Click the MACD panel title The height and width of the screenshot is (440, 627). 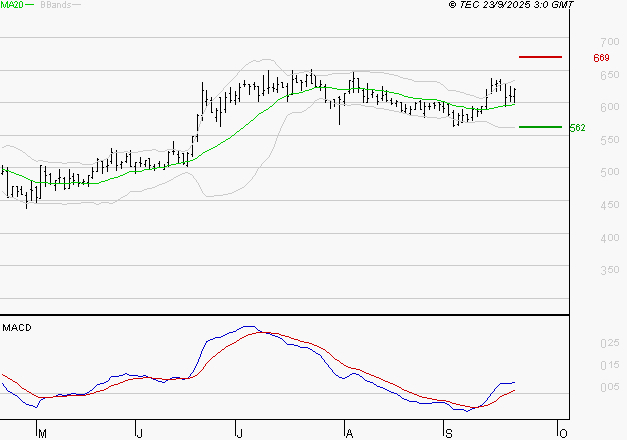[x=17, y=328]
